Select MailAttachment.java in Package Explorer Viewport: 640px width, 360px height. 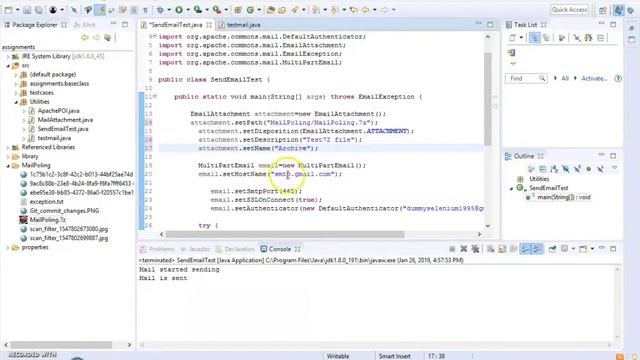tap(65, 120)
